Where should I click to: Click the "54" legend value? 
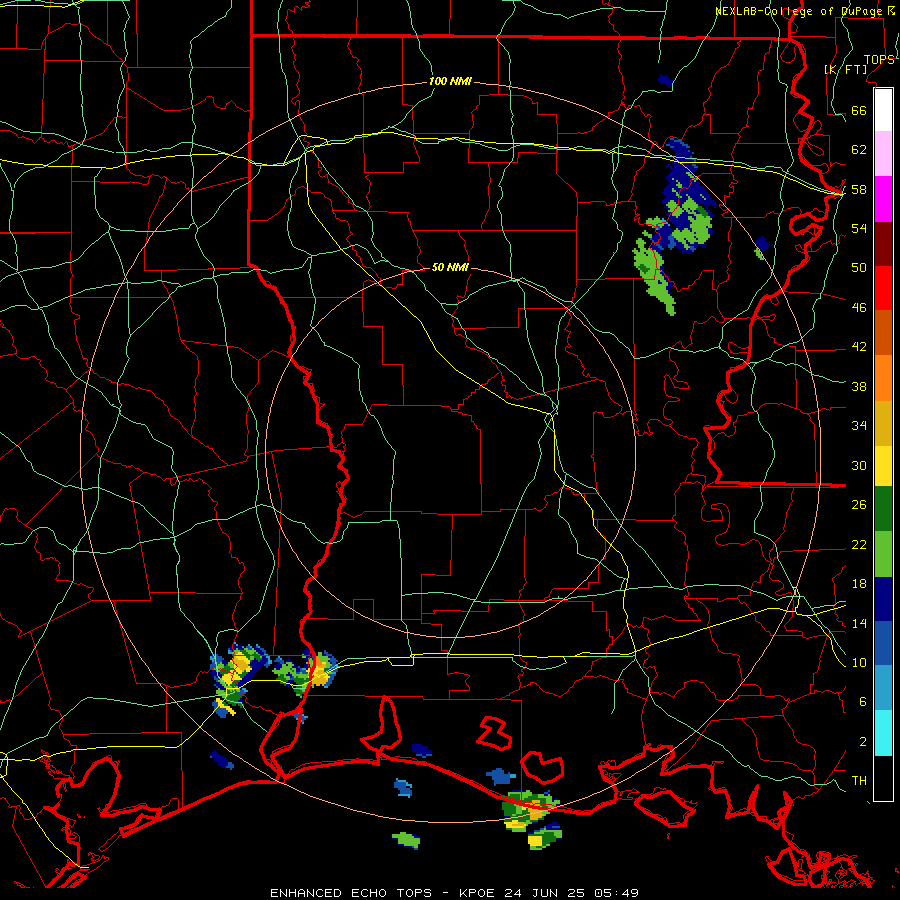point(859,228)
